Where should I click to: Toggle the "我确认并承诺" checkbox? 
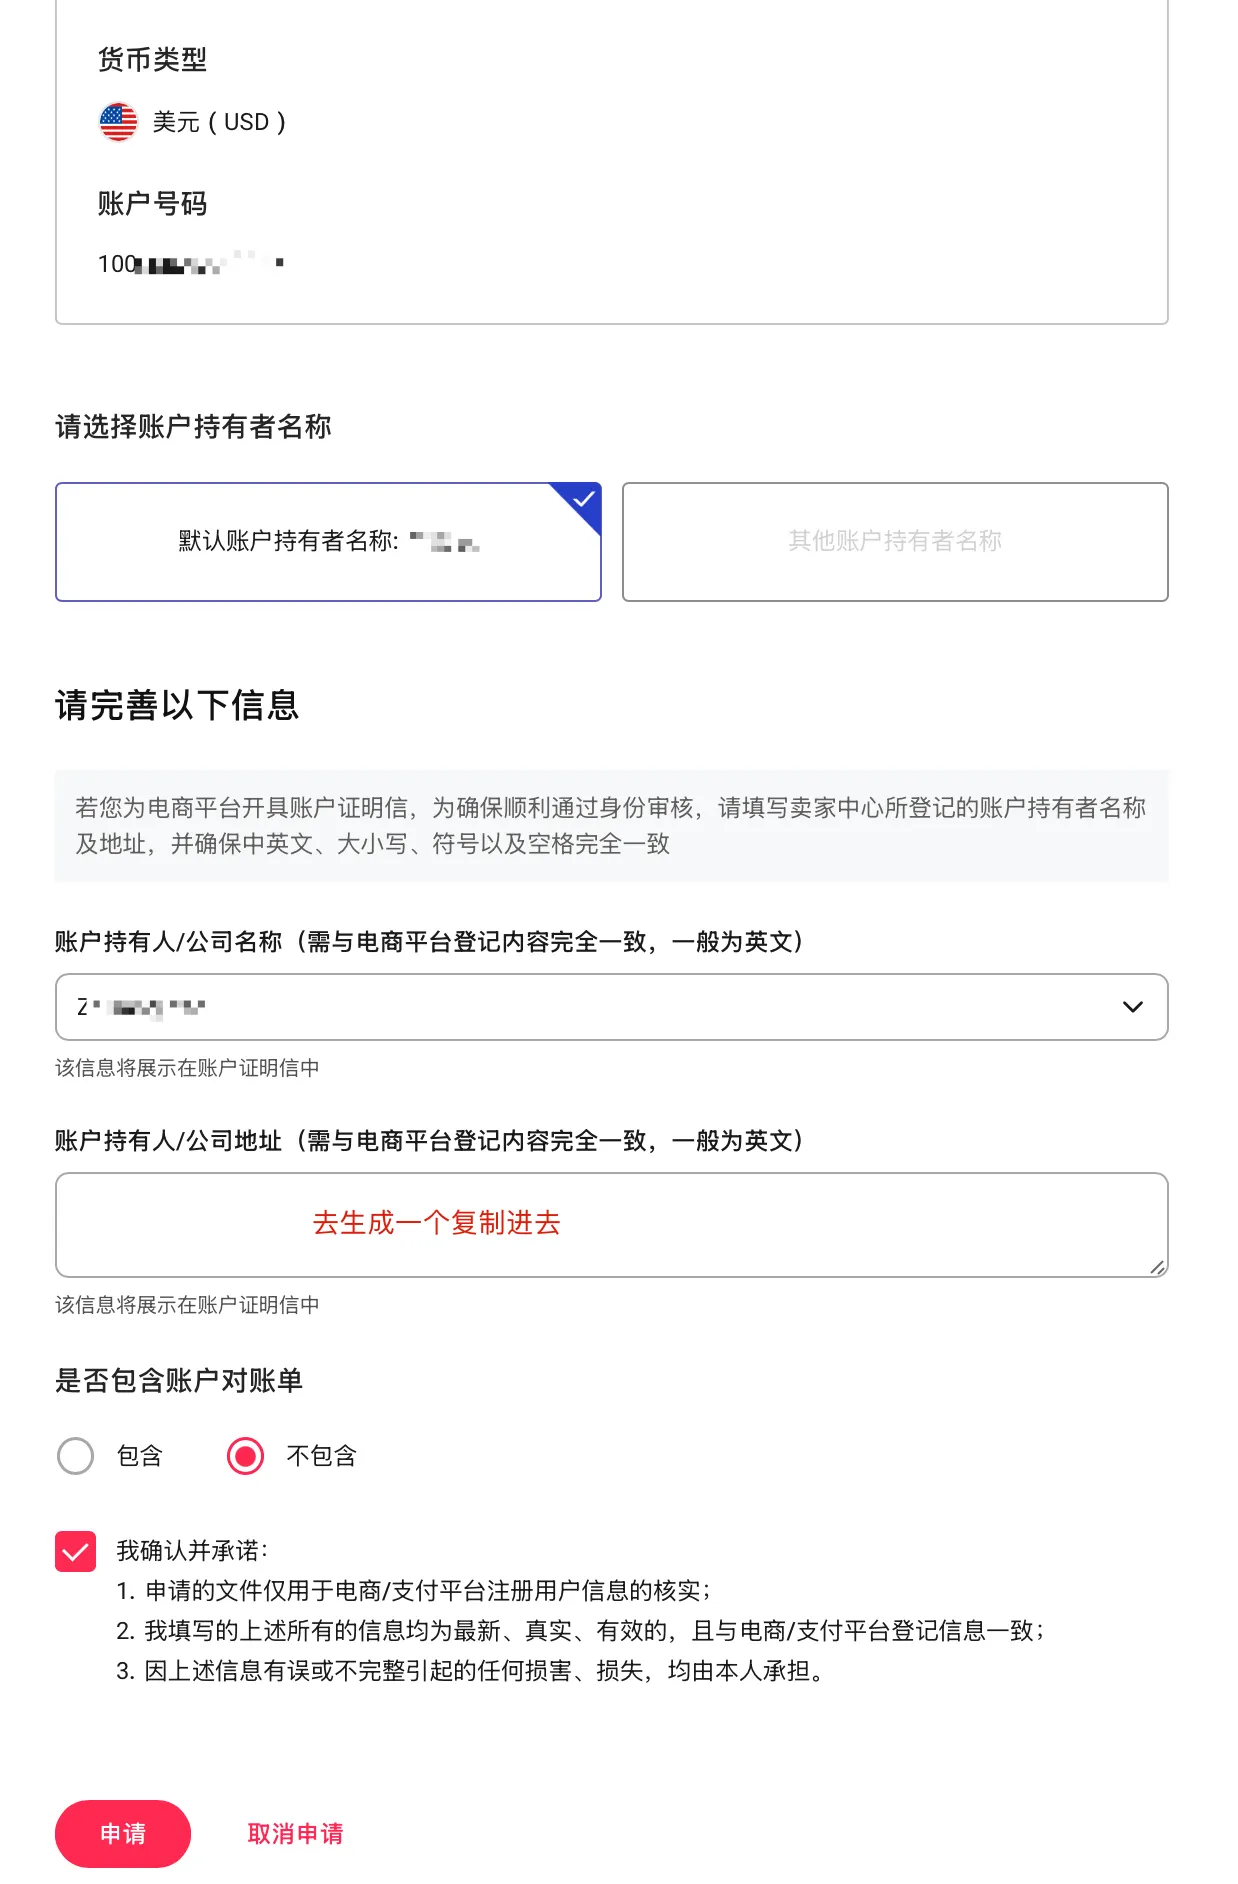(x=76, y=1552)
